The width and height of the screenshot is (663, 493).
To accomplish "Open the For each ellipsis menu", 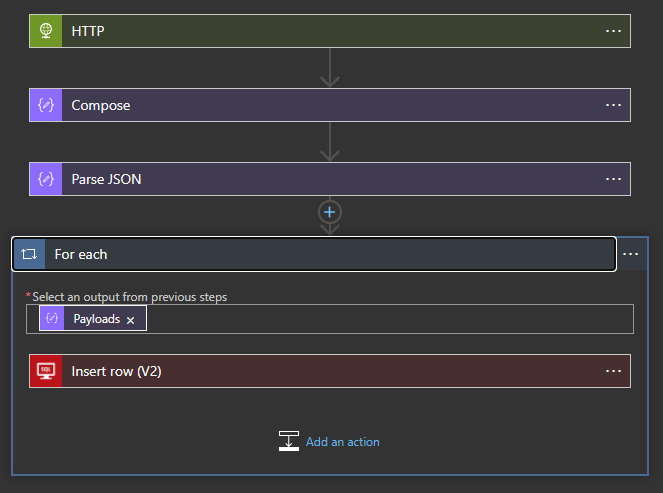I will click(630, 254).
